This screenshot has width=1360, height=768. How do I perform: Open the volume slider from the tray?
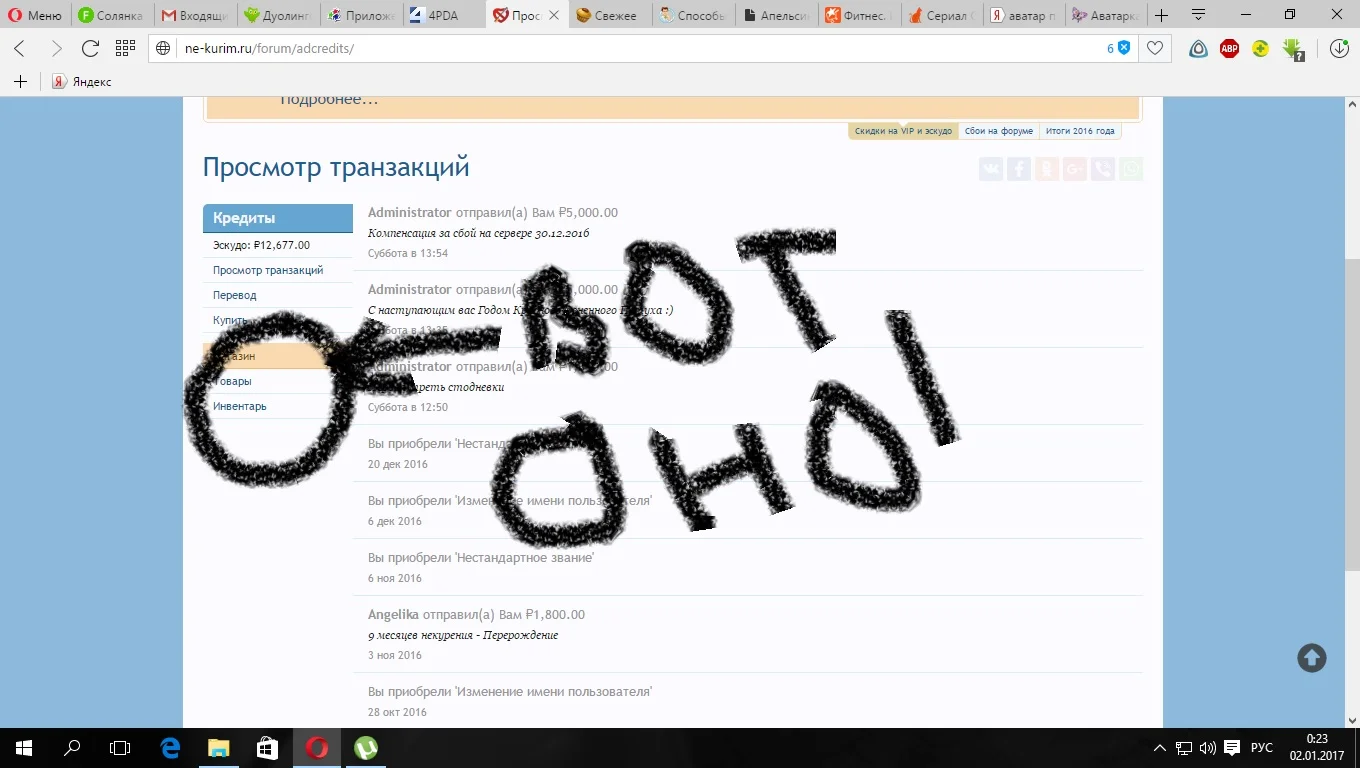[1206, 747]
